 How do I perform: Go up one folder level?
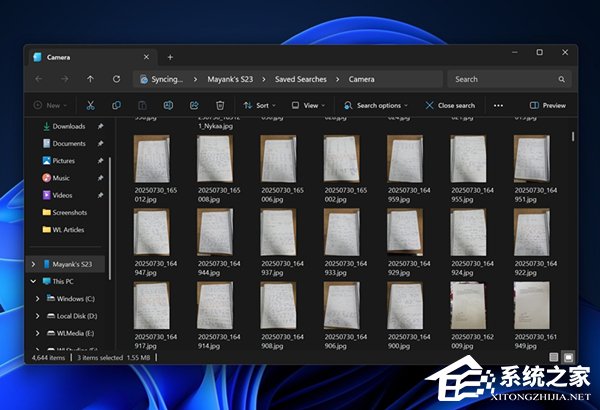click(x=90, y=79)
